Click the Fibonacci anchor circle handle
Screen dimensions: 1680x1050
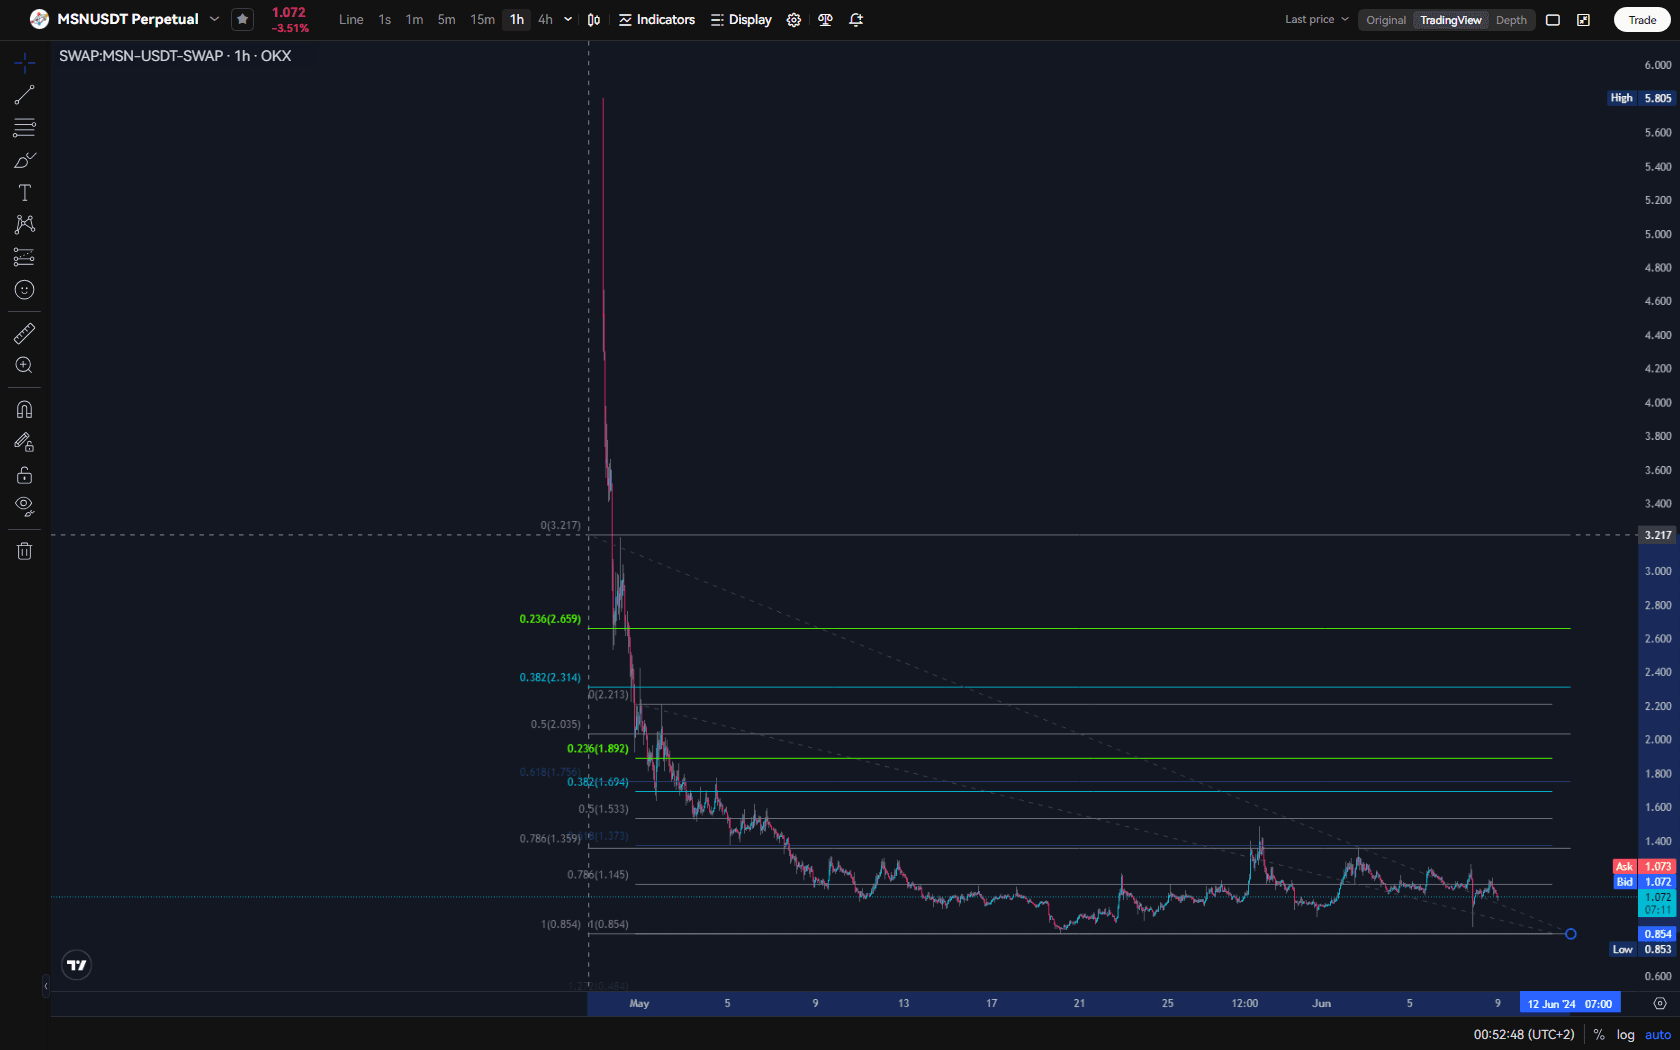pos(1570,934)
